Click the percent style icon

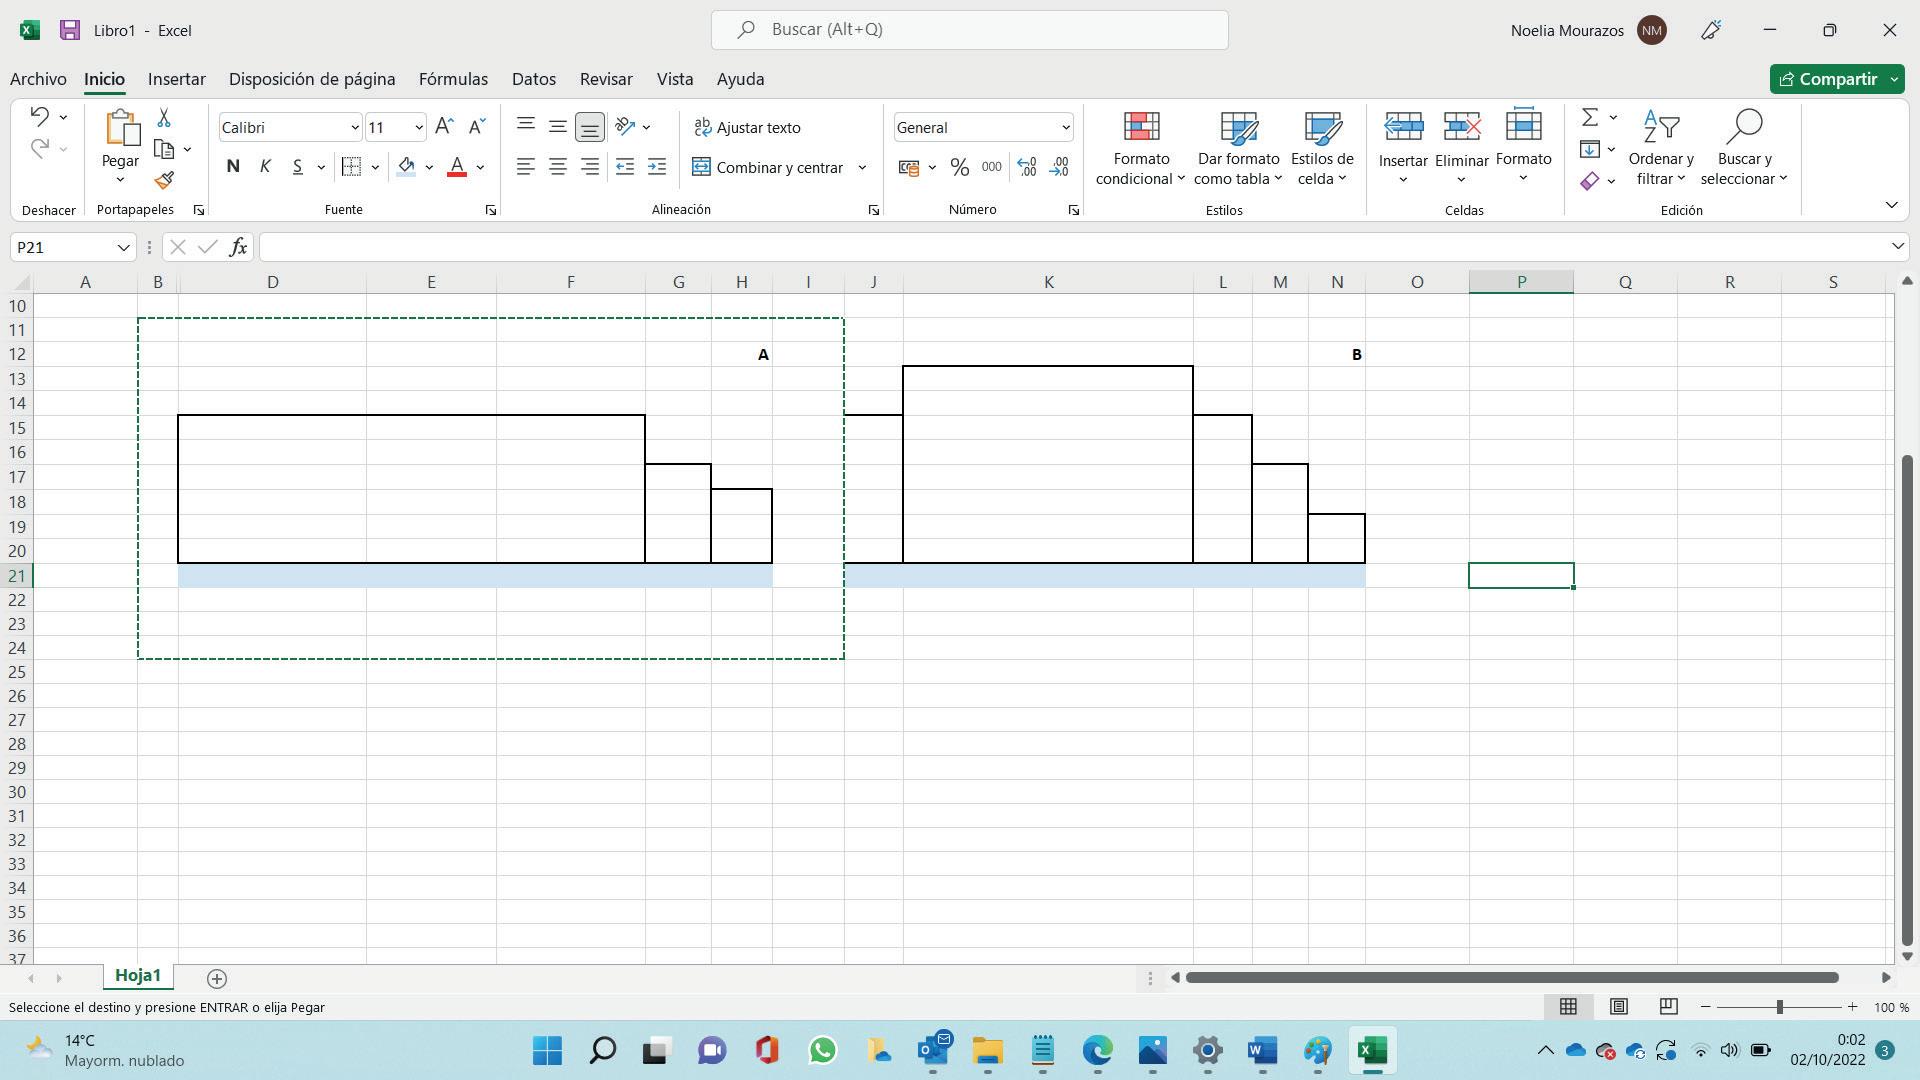pos(959,168)
